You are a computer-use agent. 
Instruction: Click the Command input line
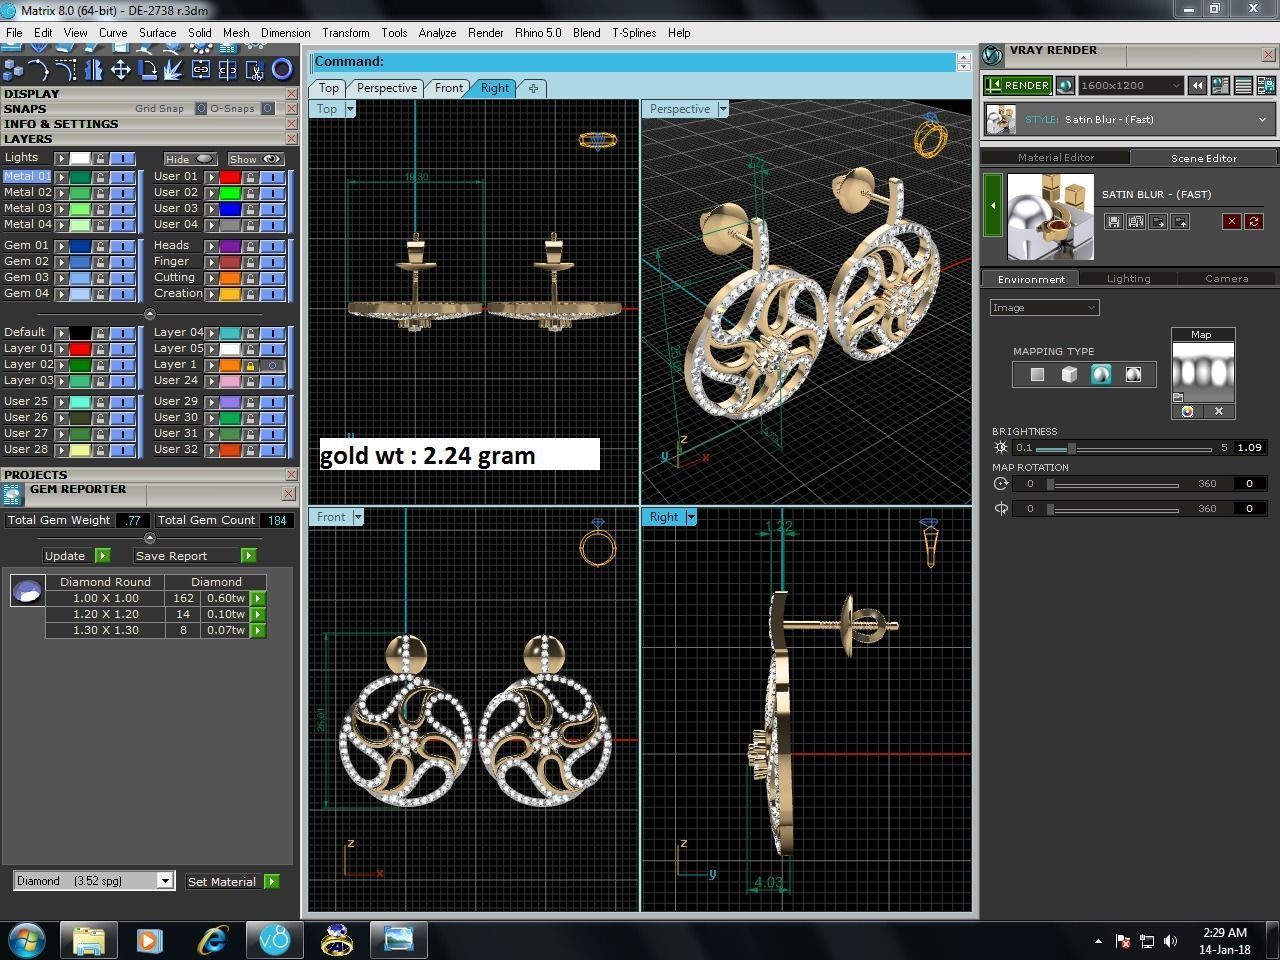point(634,62)
